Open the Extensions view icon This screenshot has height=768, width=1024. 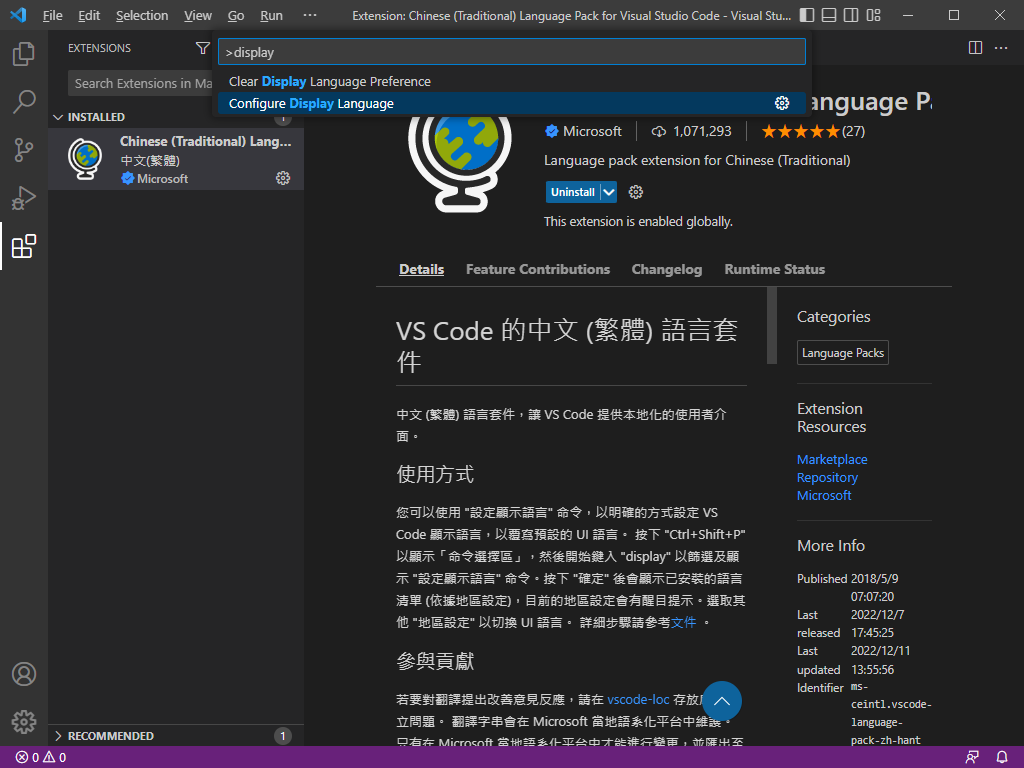(x=24, y=246)
